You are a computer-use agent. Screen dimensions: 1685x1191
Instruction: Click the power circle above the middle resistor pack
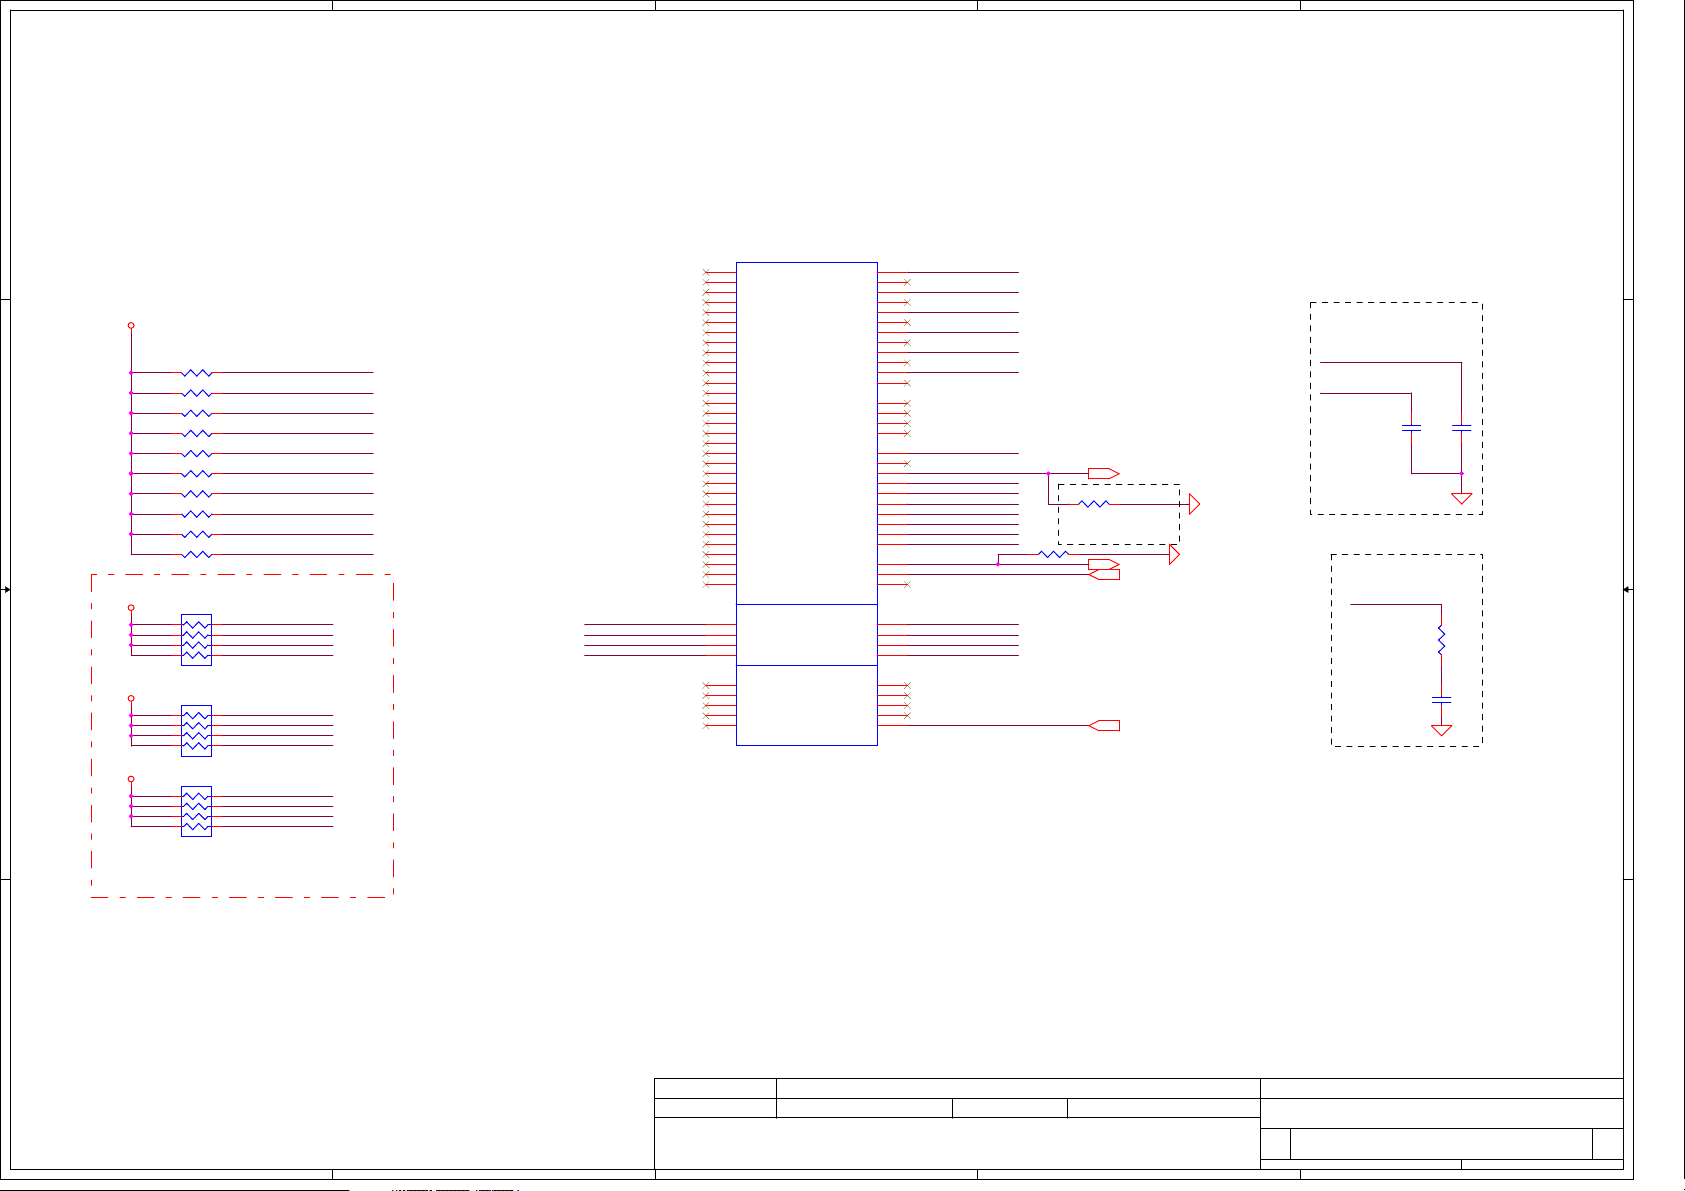131,698
